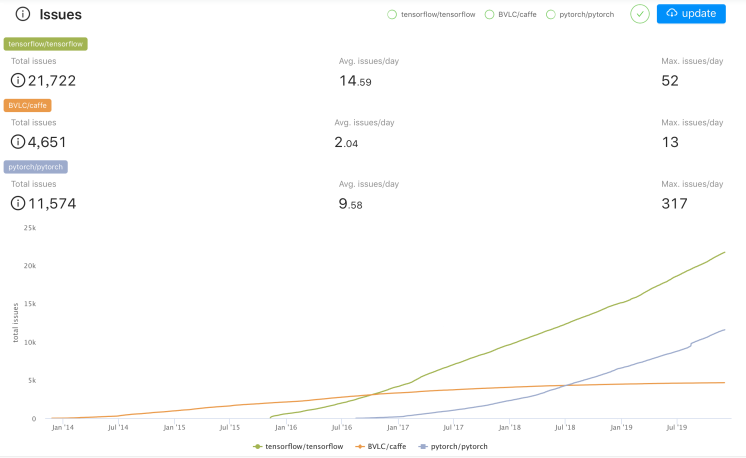Viewport: 746px width, 458px height.
Task: Click the Issues section title
Action: click(x=60, y=15)
